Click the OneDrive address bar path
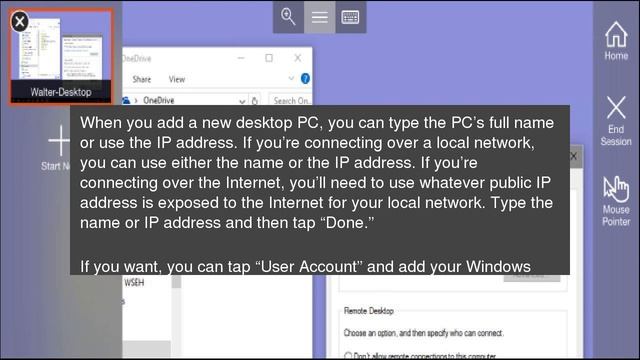This screenshot has width=640, height=360. (x=158, y=100)
